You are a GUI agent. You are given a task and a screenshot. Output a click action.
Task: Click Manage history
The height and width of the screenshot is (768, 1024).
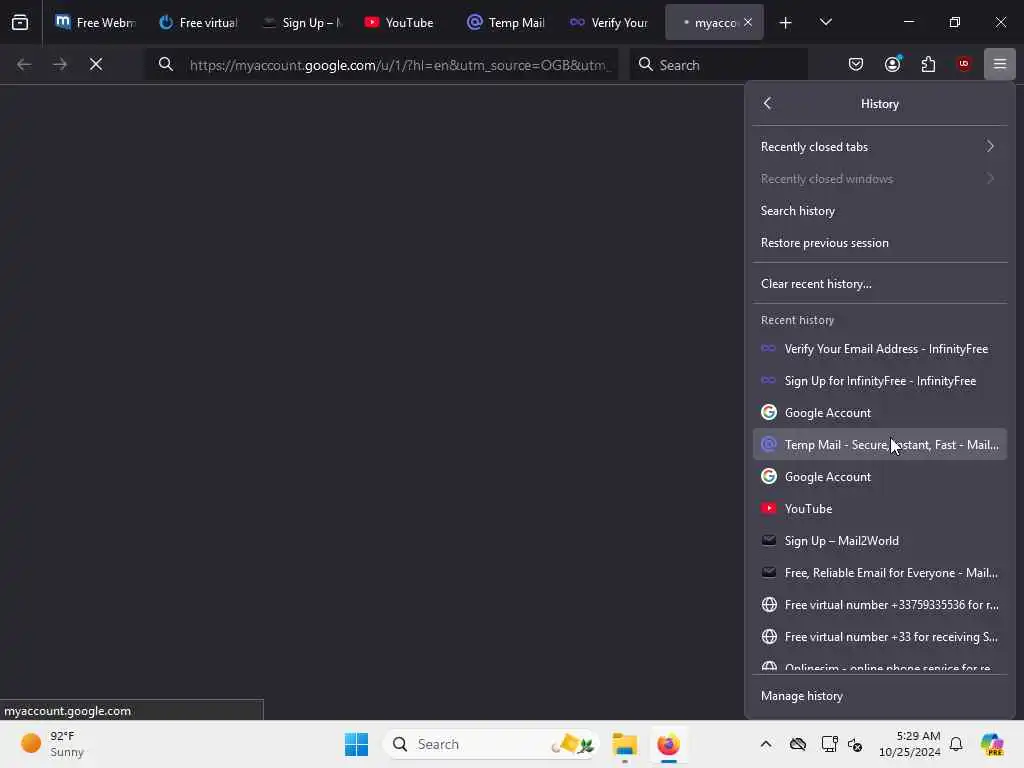tap(880, 696)
